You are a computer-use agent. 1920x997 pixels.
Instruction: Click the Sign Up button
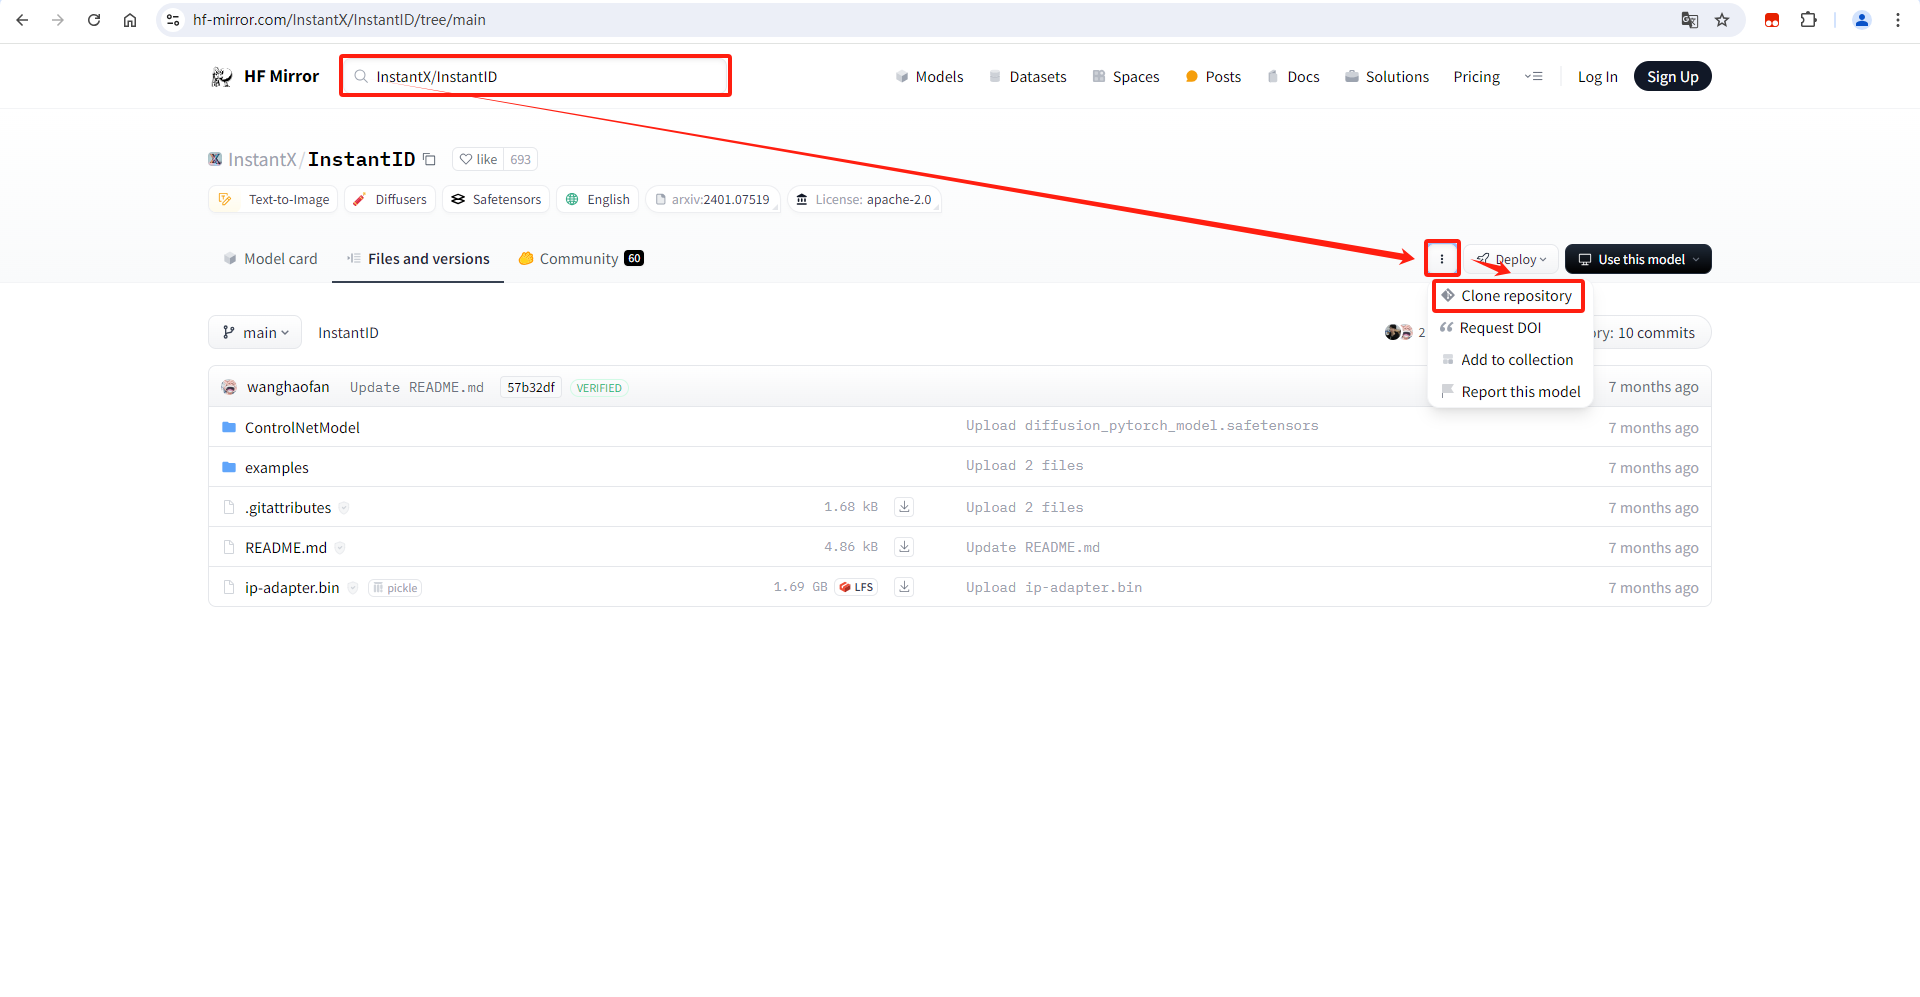(x=1672, y=77)
